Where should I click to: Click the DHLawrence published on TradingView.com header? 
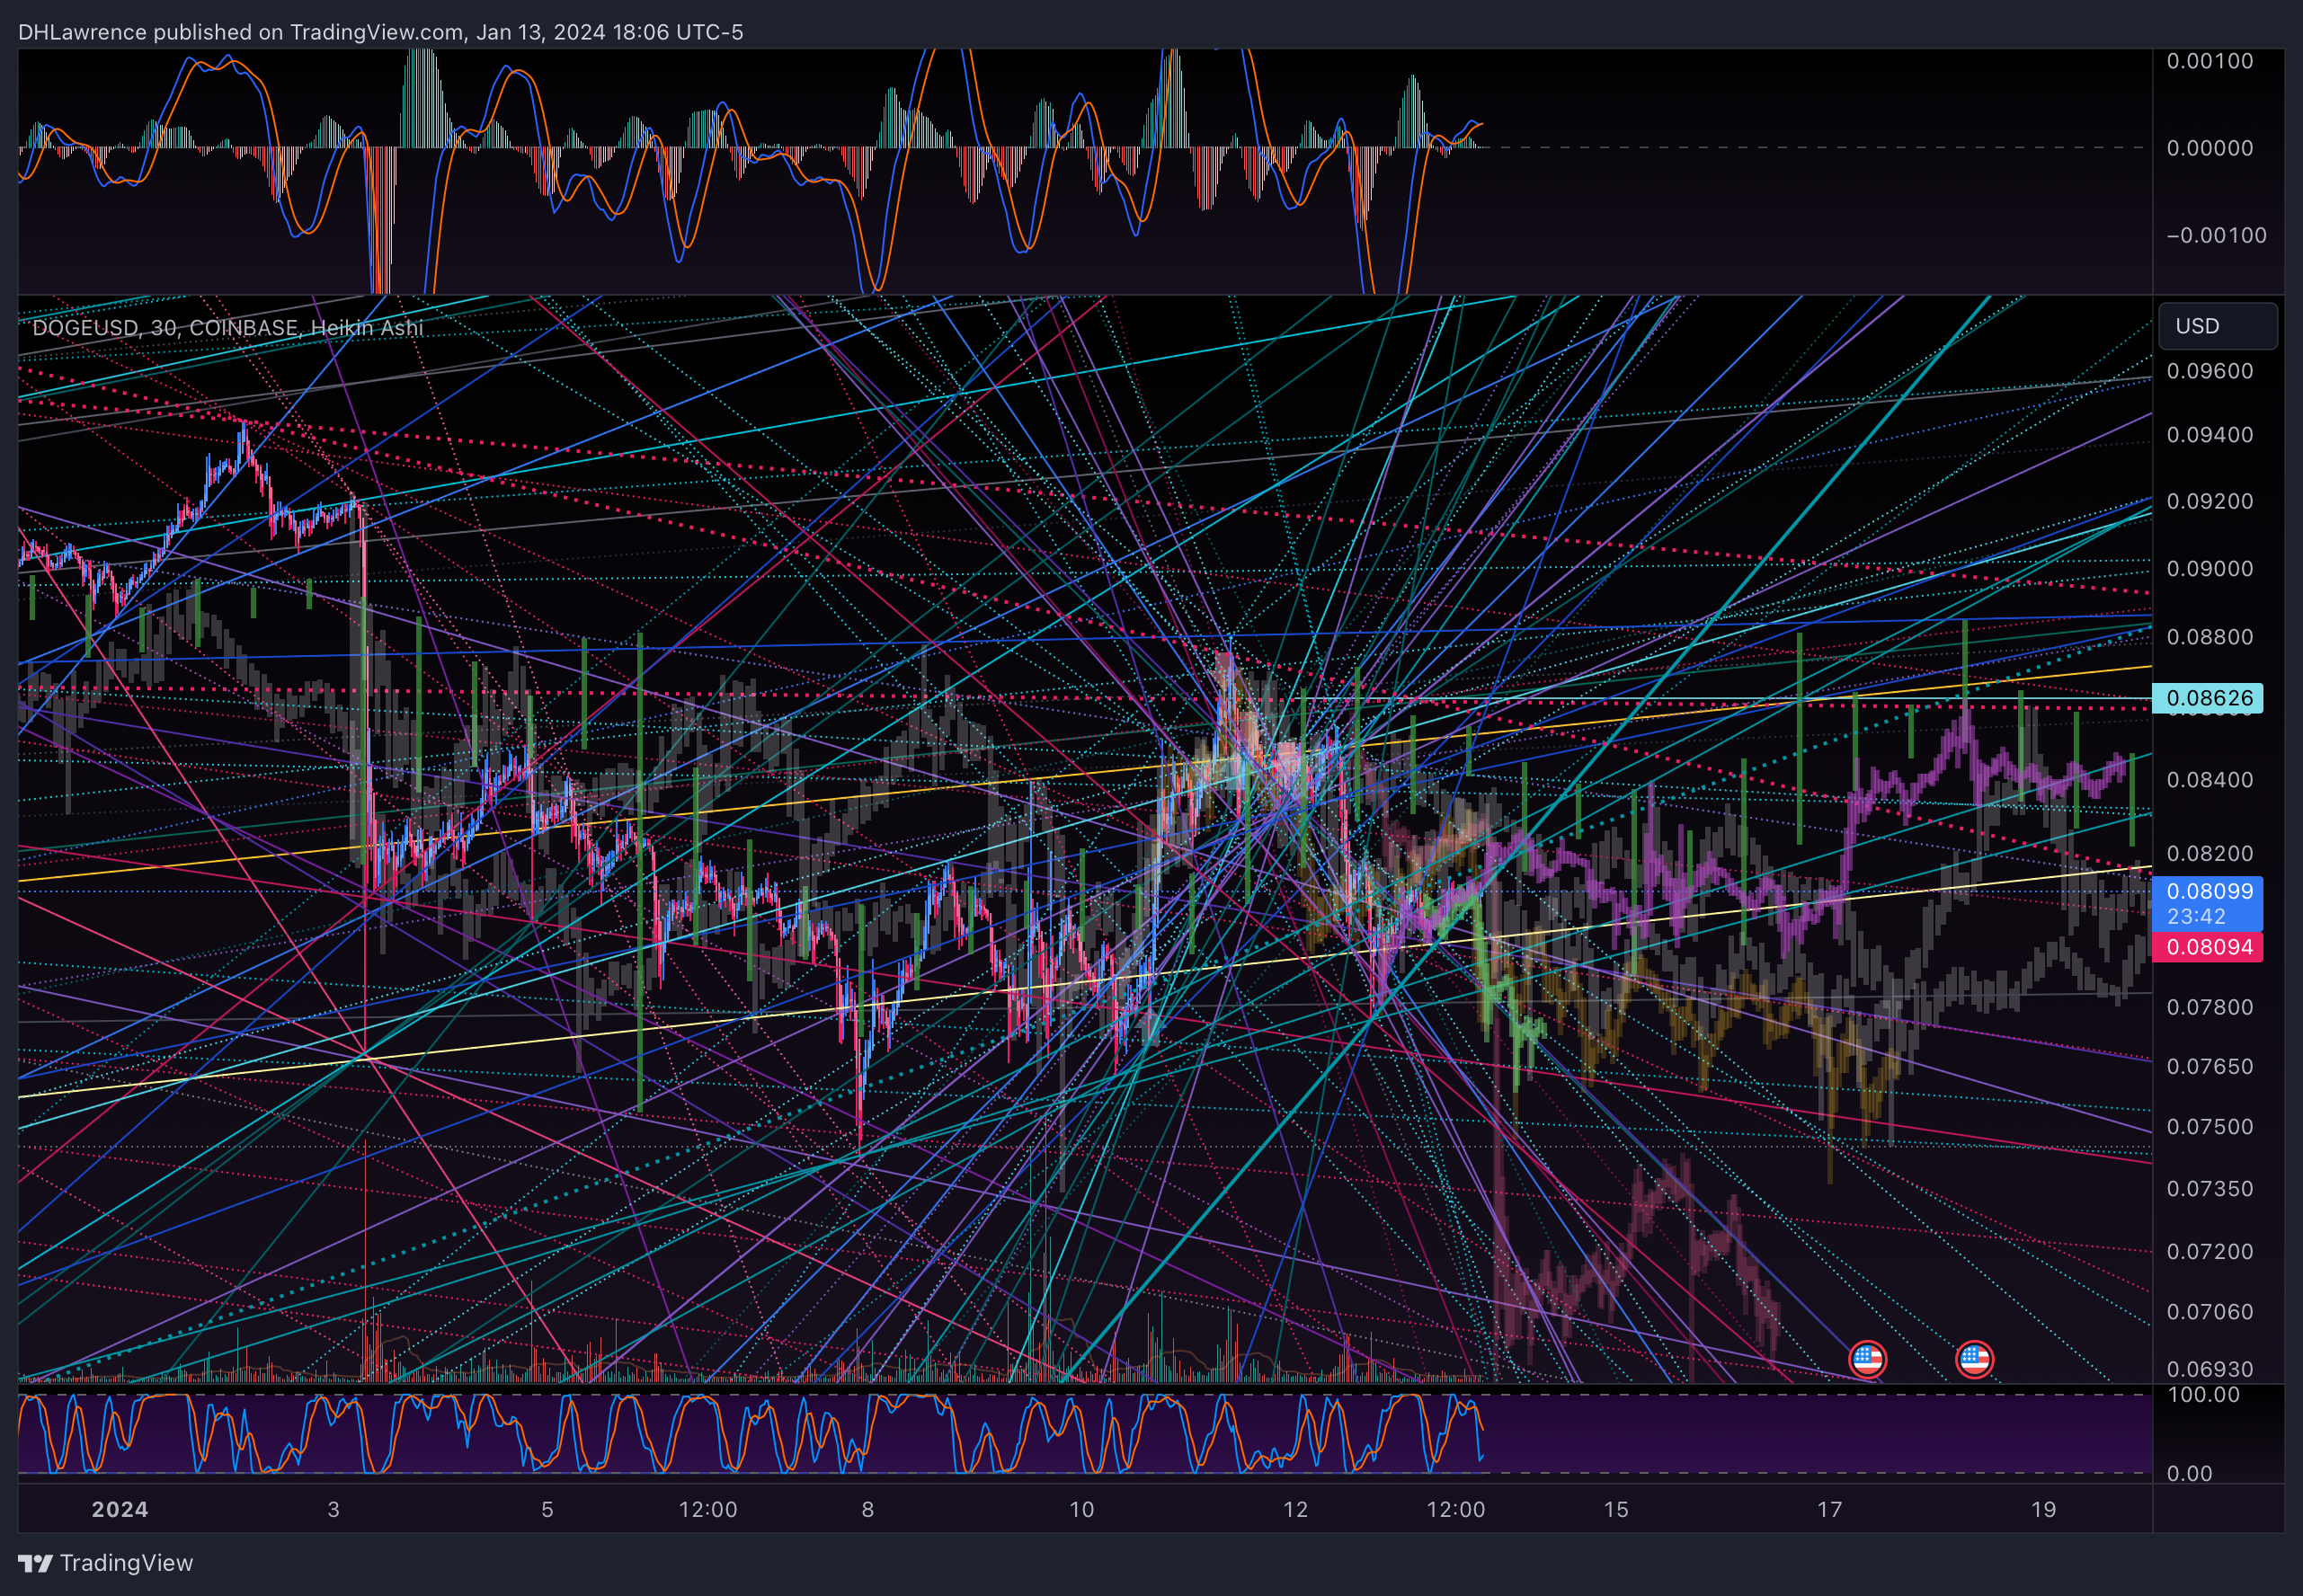[380, 32]
